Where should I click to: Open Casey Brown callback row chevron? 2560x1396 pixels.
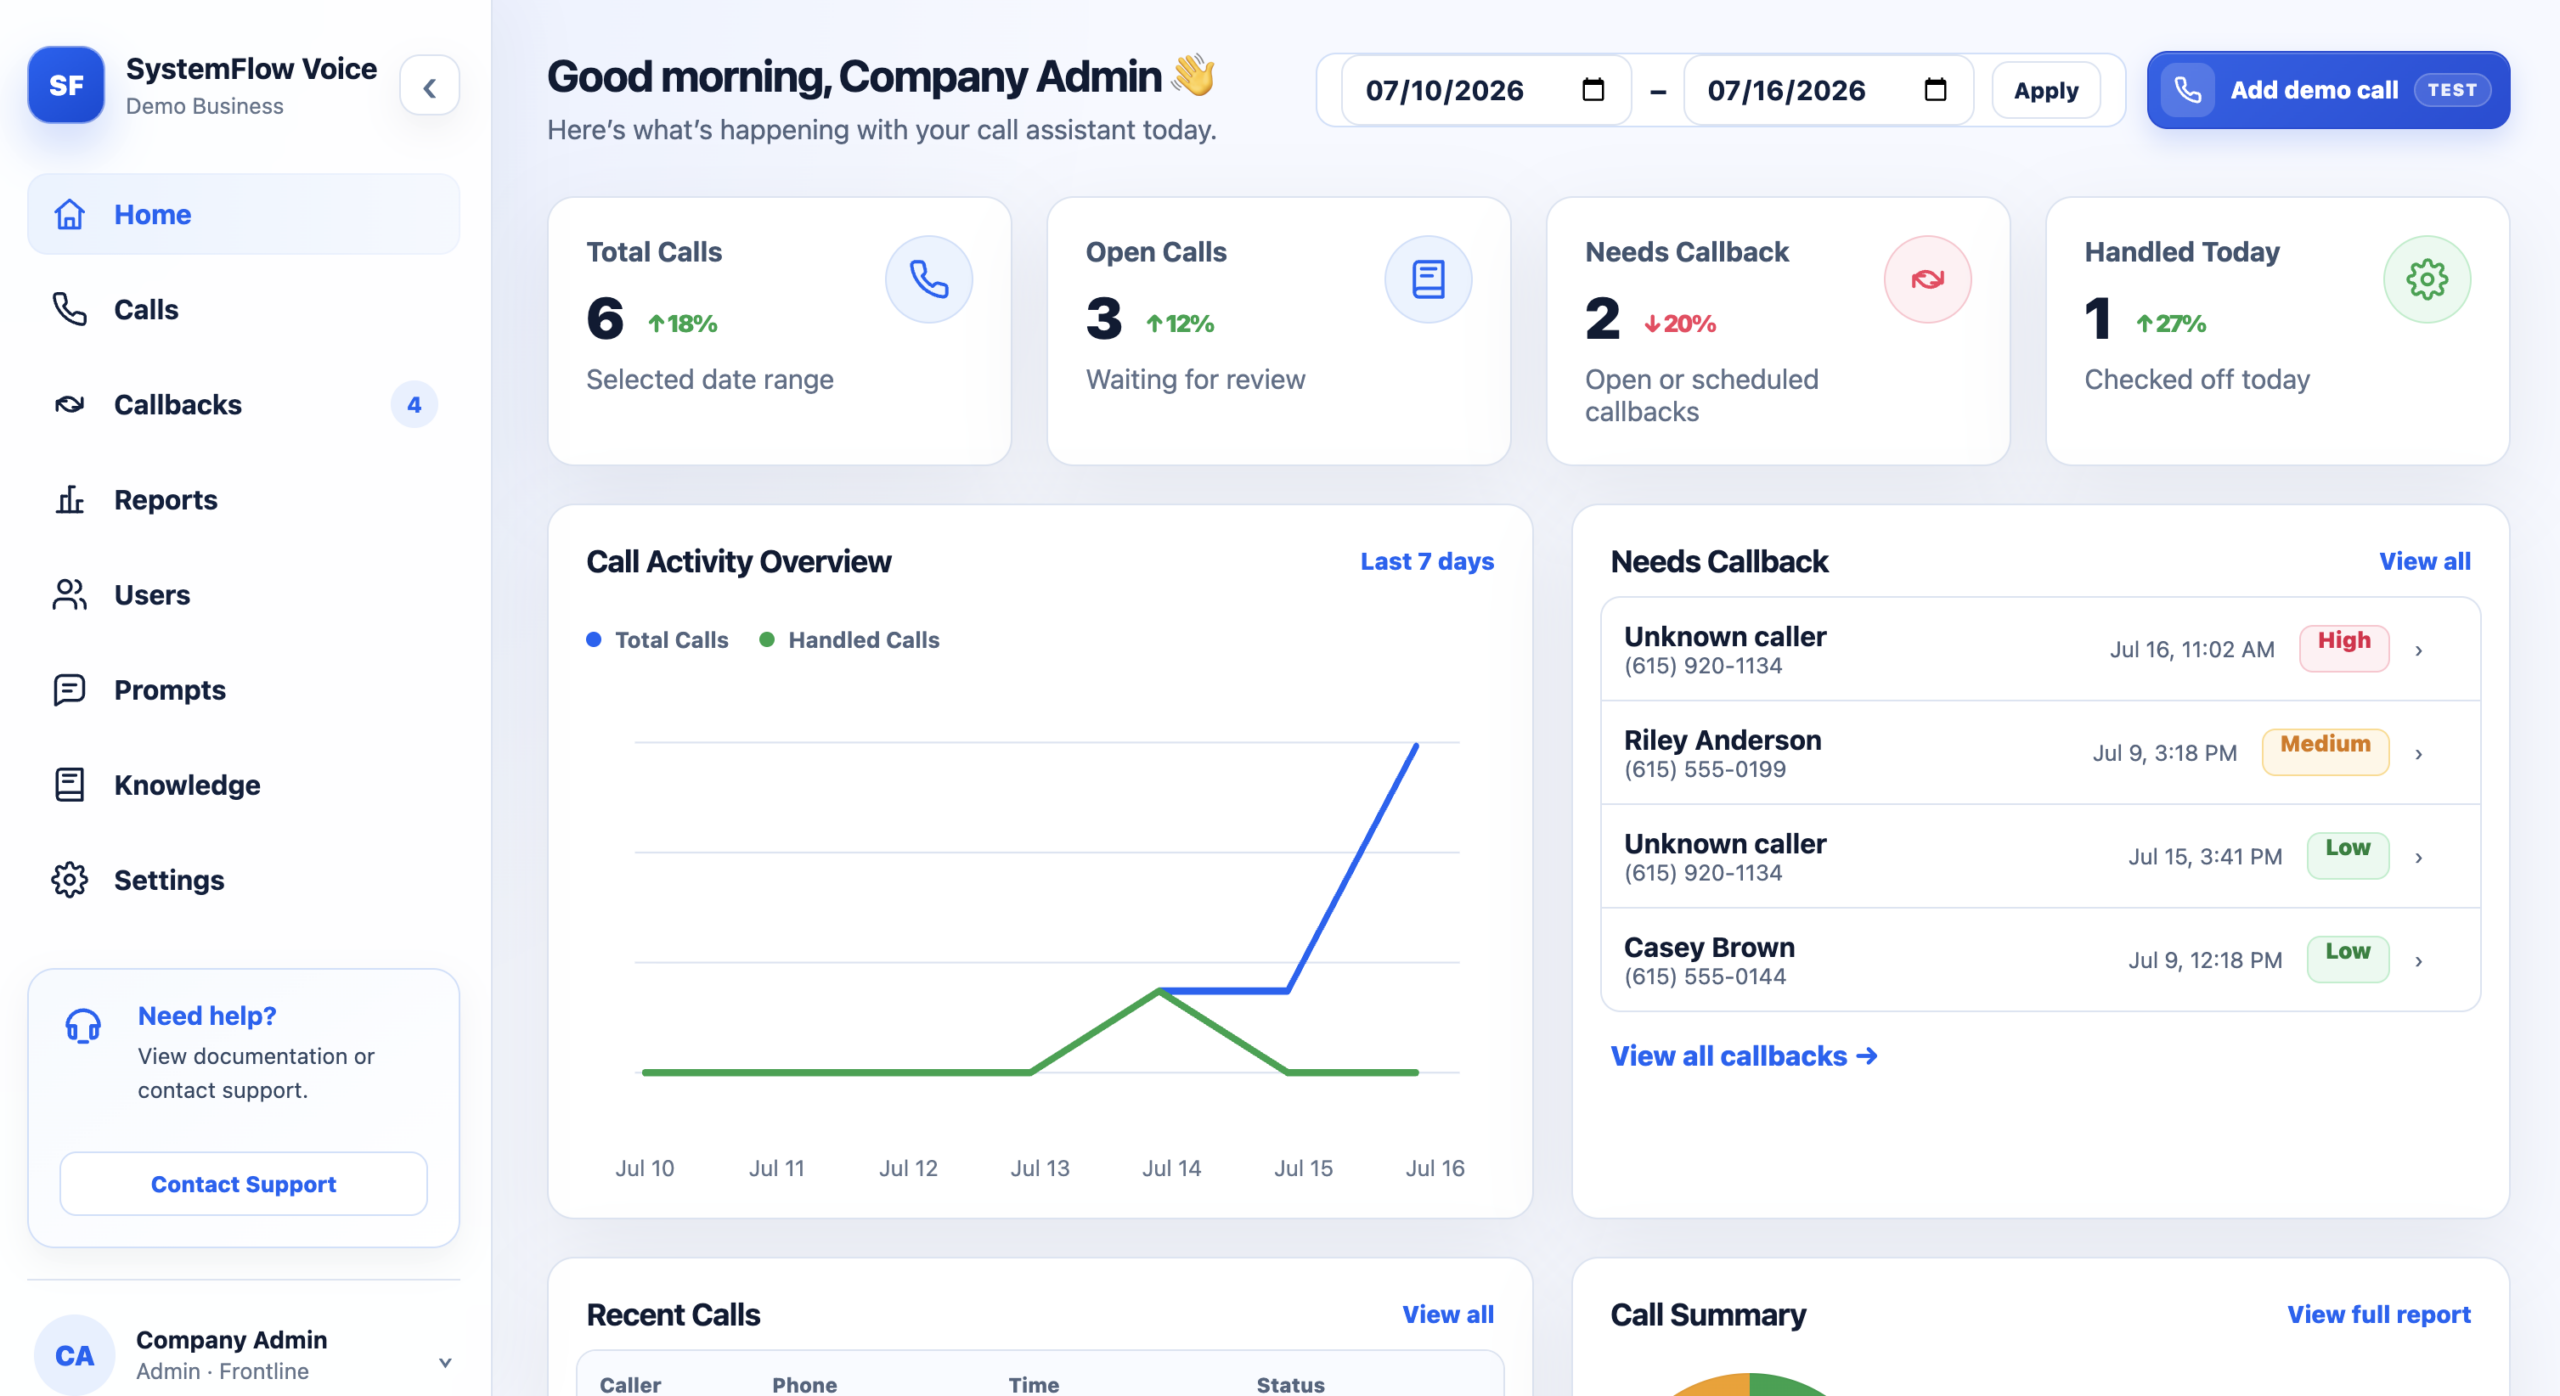(2418, 961)
